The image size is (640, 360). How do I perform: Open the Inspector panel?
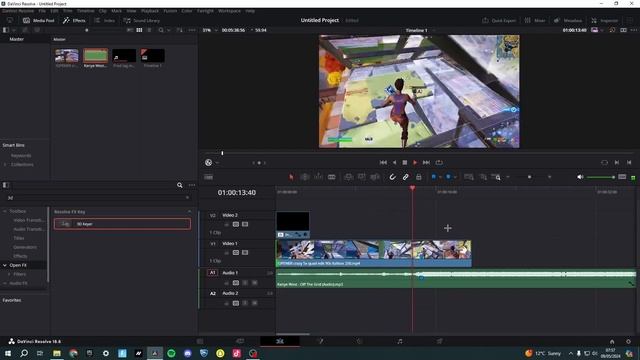pyautogui.click(x=604, y=20)
